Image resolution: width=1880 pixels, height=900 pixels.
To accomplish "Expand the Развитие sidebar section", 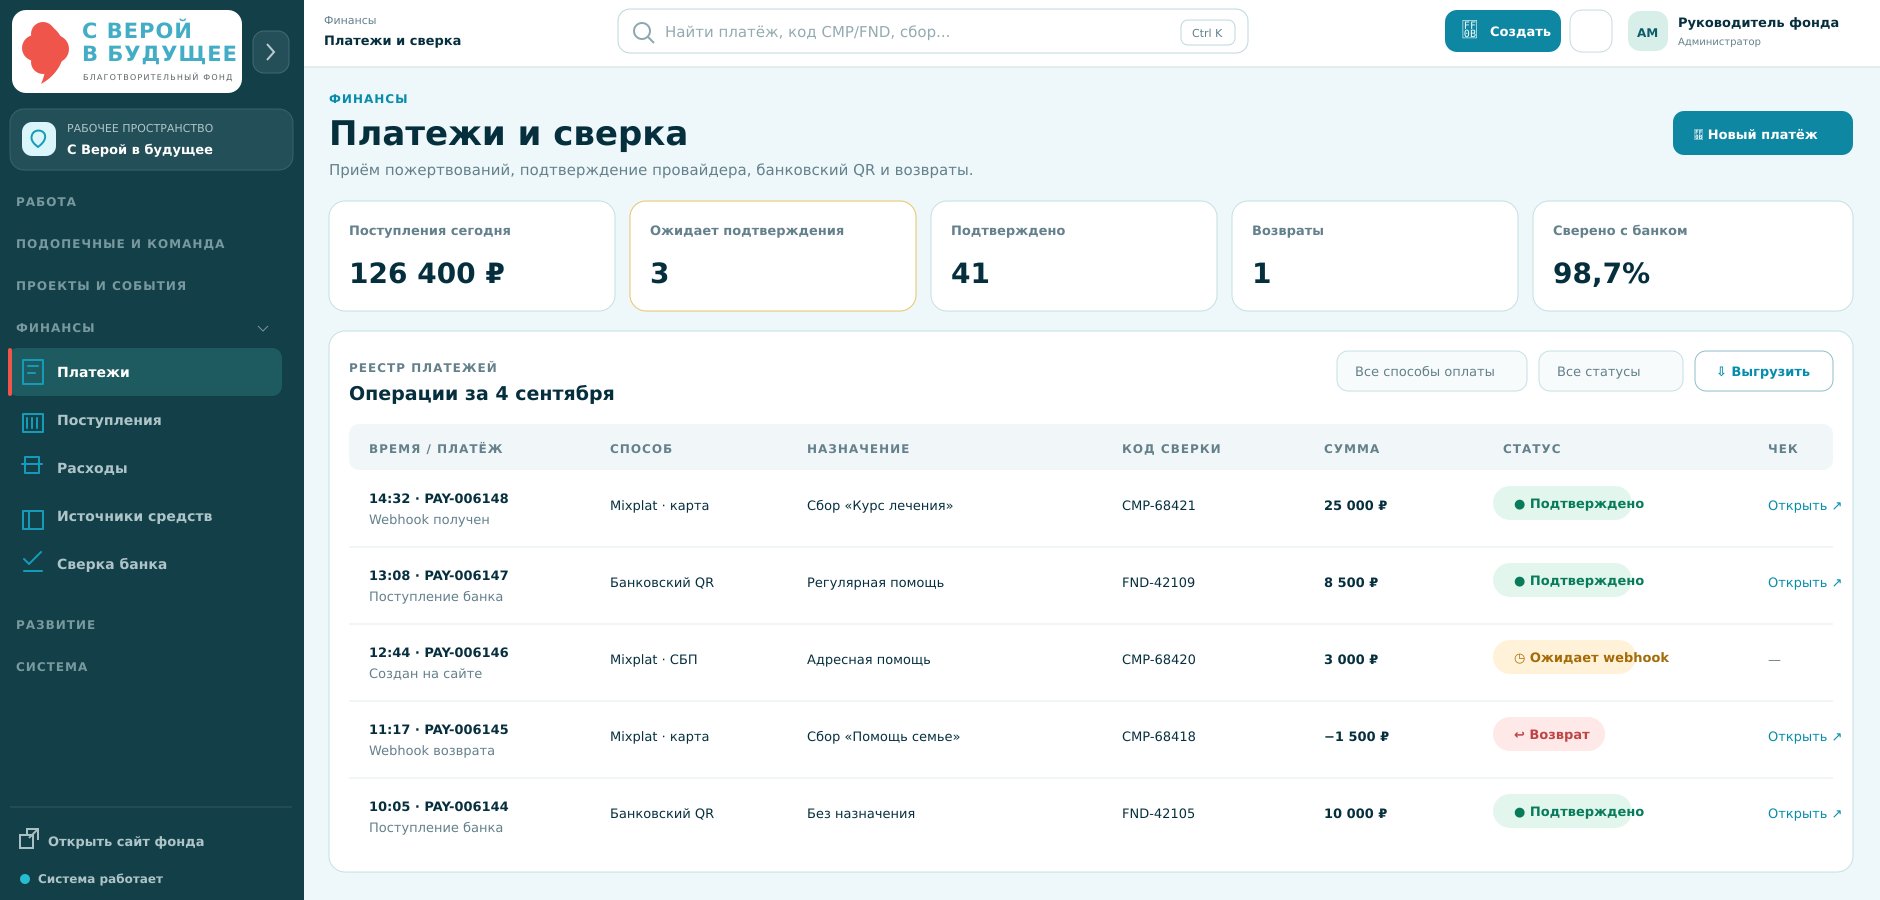I will [x=56, y=625].
